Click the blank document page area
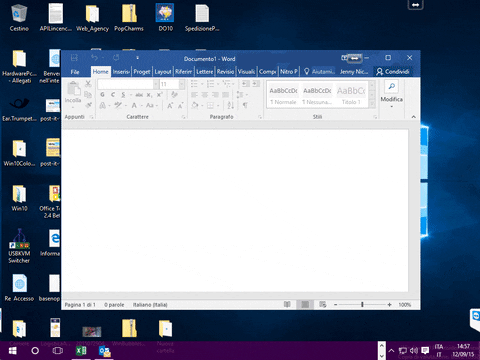 [x=235, y=211]
